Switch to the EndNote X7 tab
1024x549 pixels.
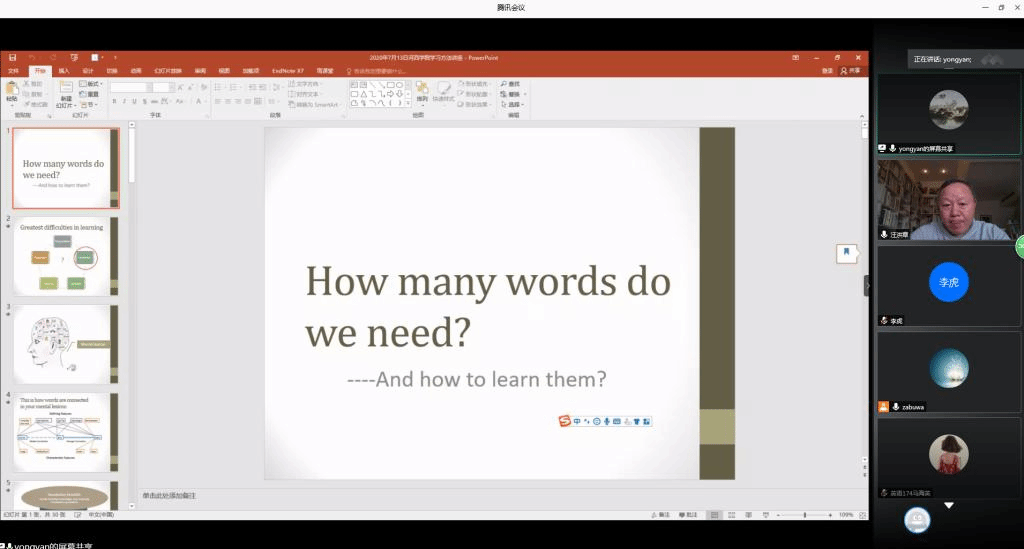pyautogui.click(x=287, y=71)
